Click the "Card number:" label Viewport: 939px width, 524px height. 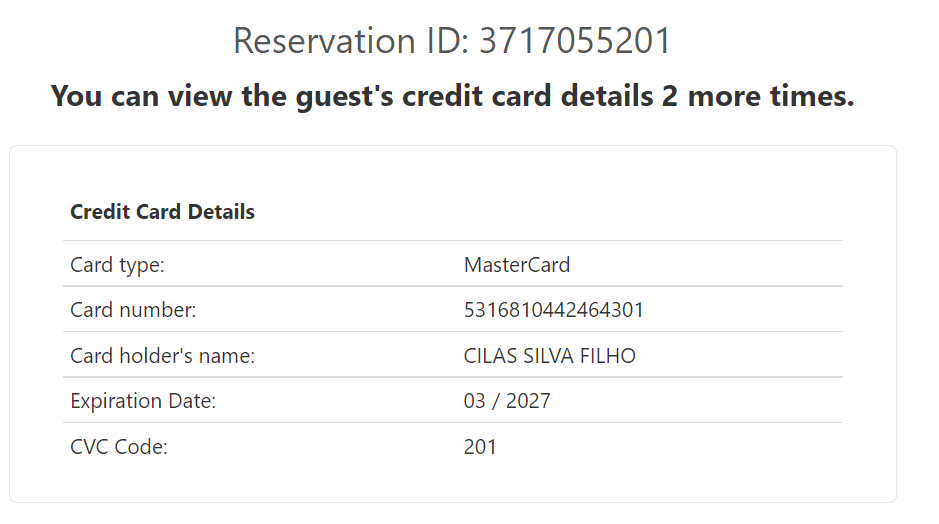(133, 310)
